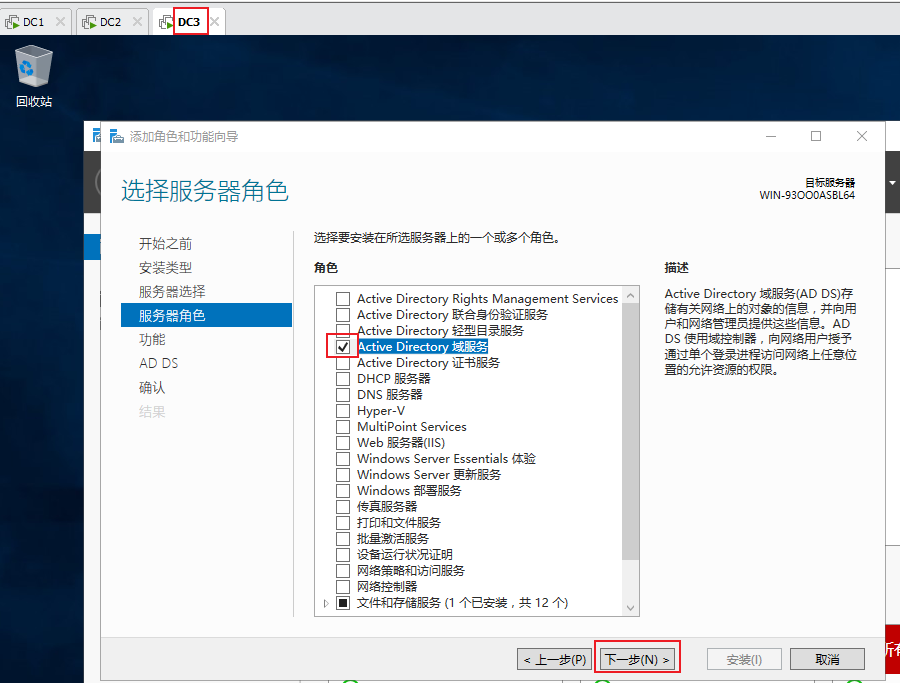Screen dimensions: 900x683
Task: Check Windows Server 更新服务
Action: (343, 475)
